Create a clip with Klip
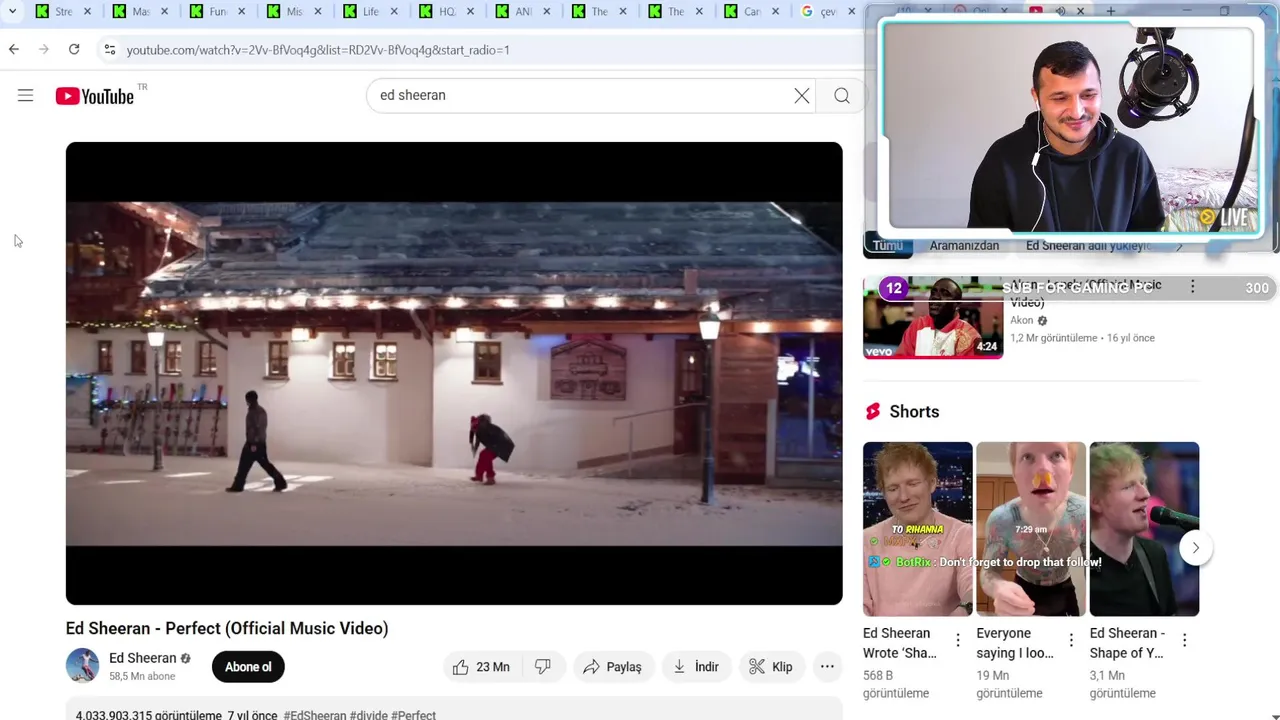The image size is (1280, 720). tap(771, 667)
